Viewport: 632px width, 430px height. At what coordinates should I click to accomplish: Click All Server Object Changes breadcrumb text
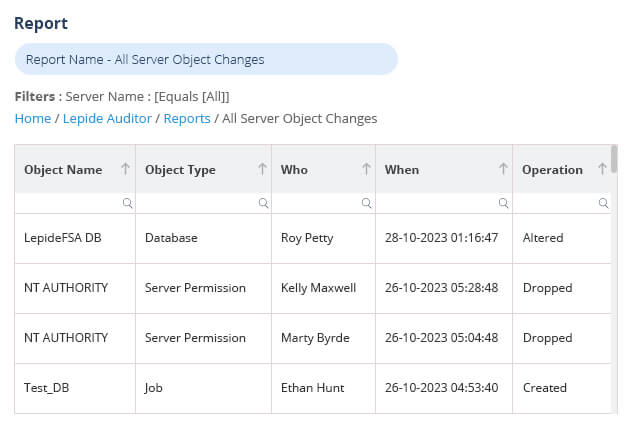(x=299, y=118)
